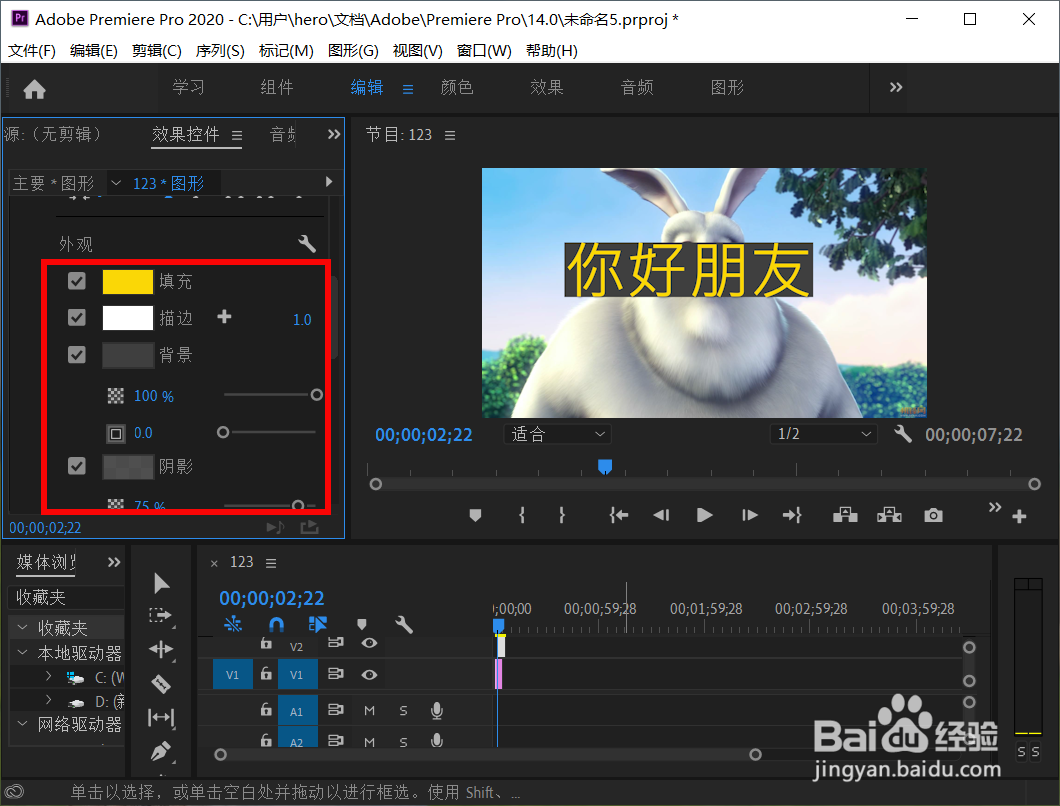Uncheck the 描边 stroke checkbox
Image resolution: width=1060 pixels, height=806 pixels.
click(77, 317)
